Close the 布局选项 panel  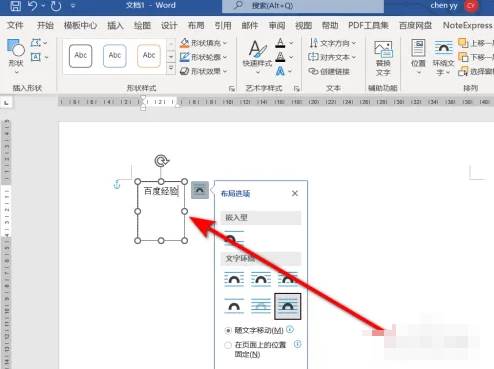pos(295,193)
